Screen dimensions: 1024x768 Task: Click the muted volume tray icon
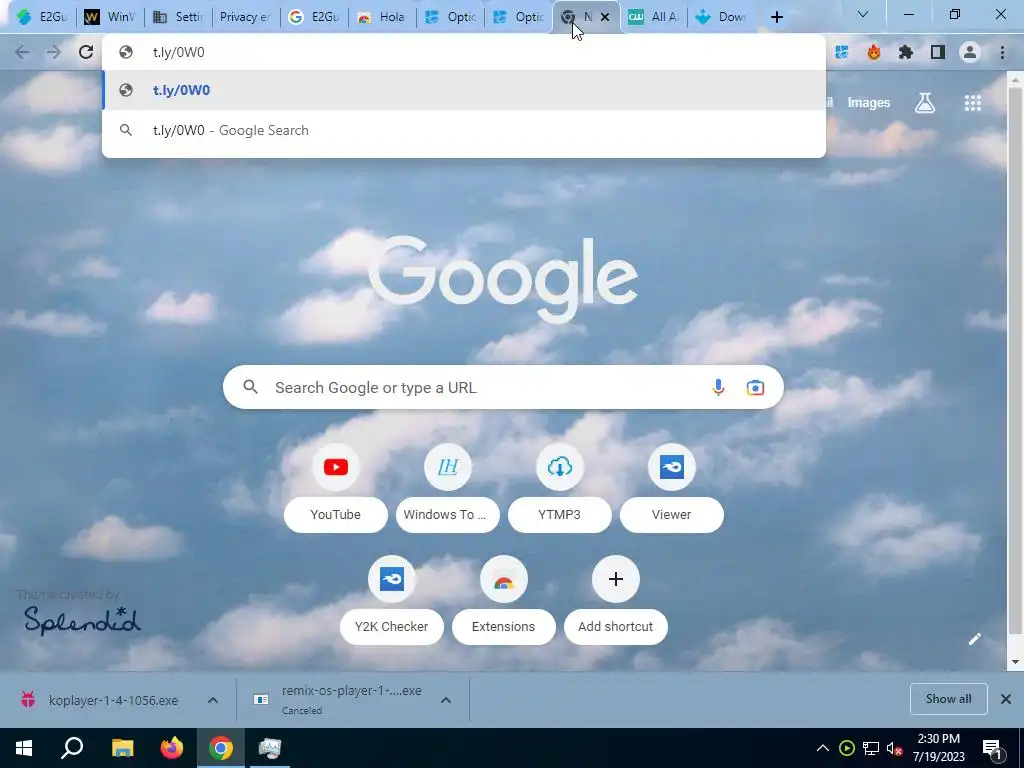[894, 748]
